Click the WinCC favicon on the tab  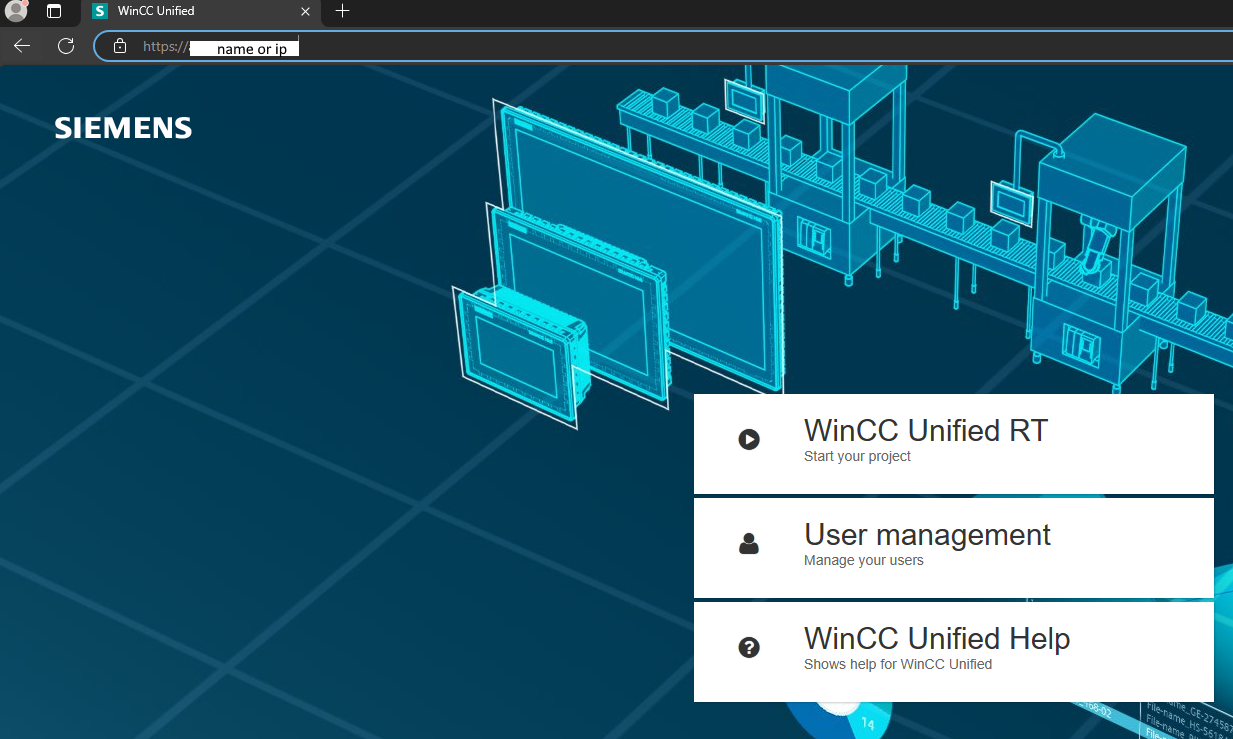(x=99, y=11)
